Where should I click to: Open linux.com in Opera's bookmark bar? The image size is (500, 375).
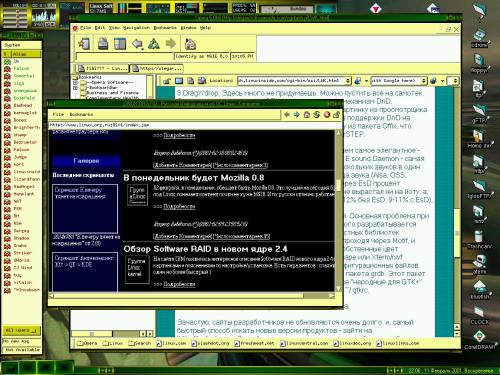pos(171,343)
